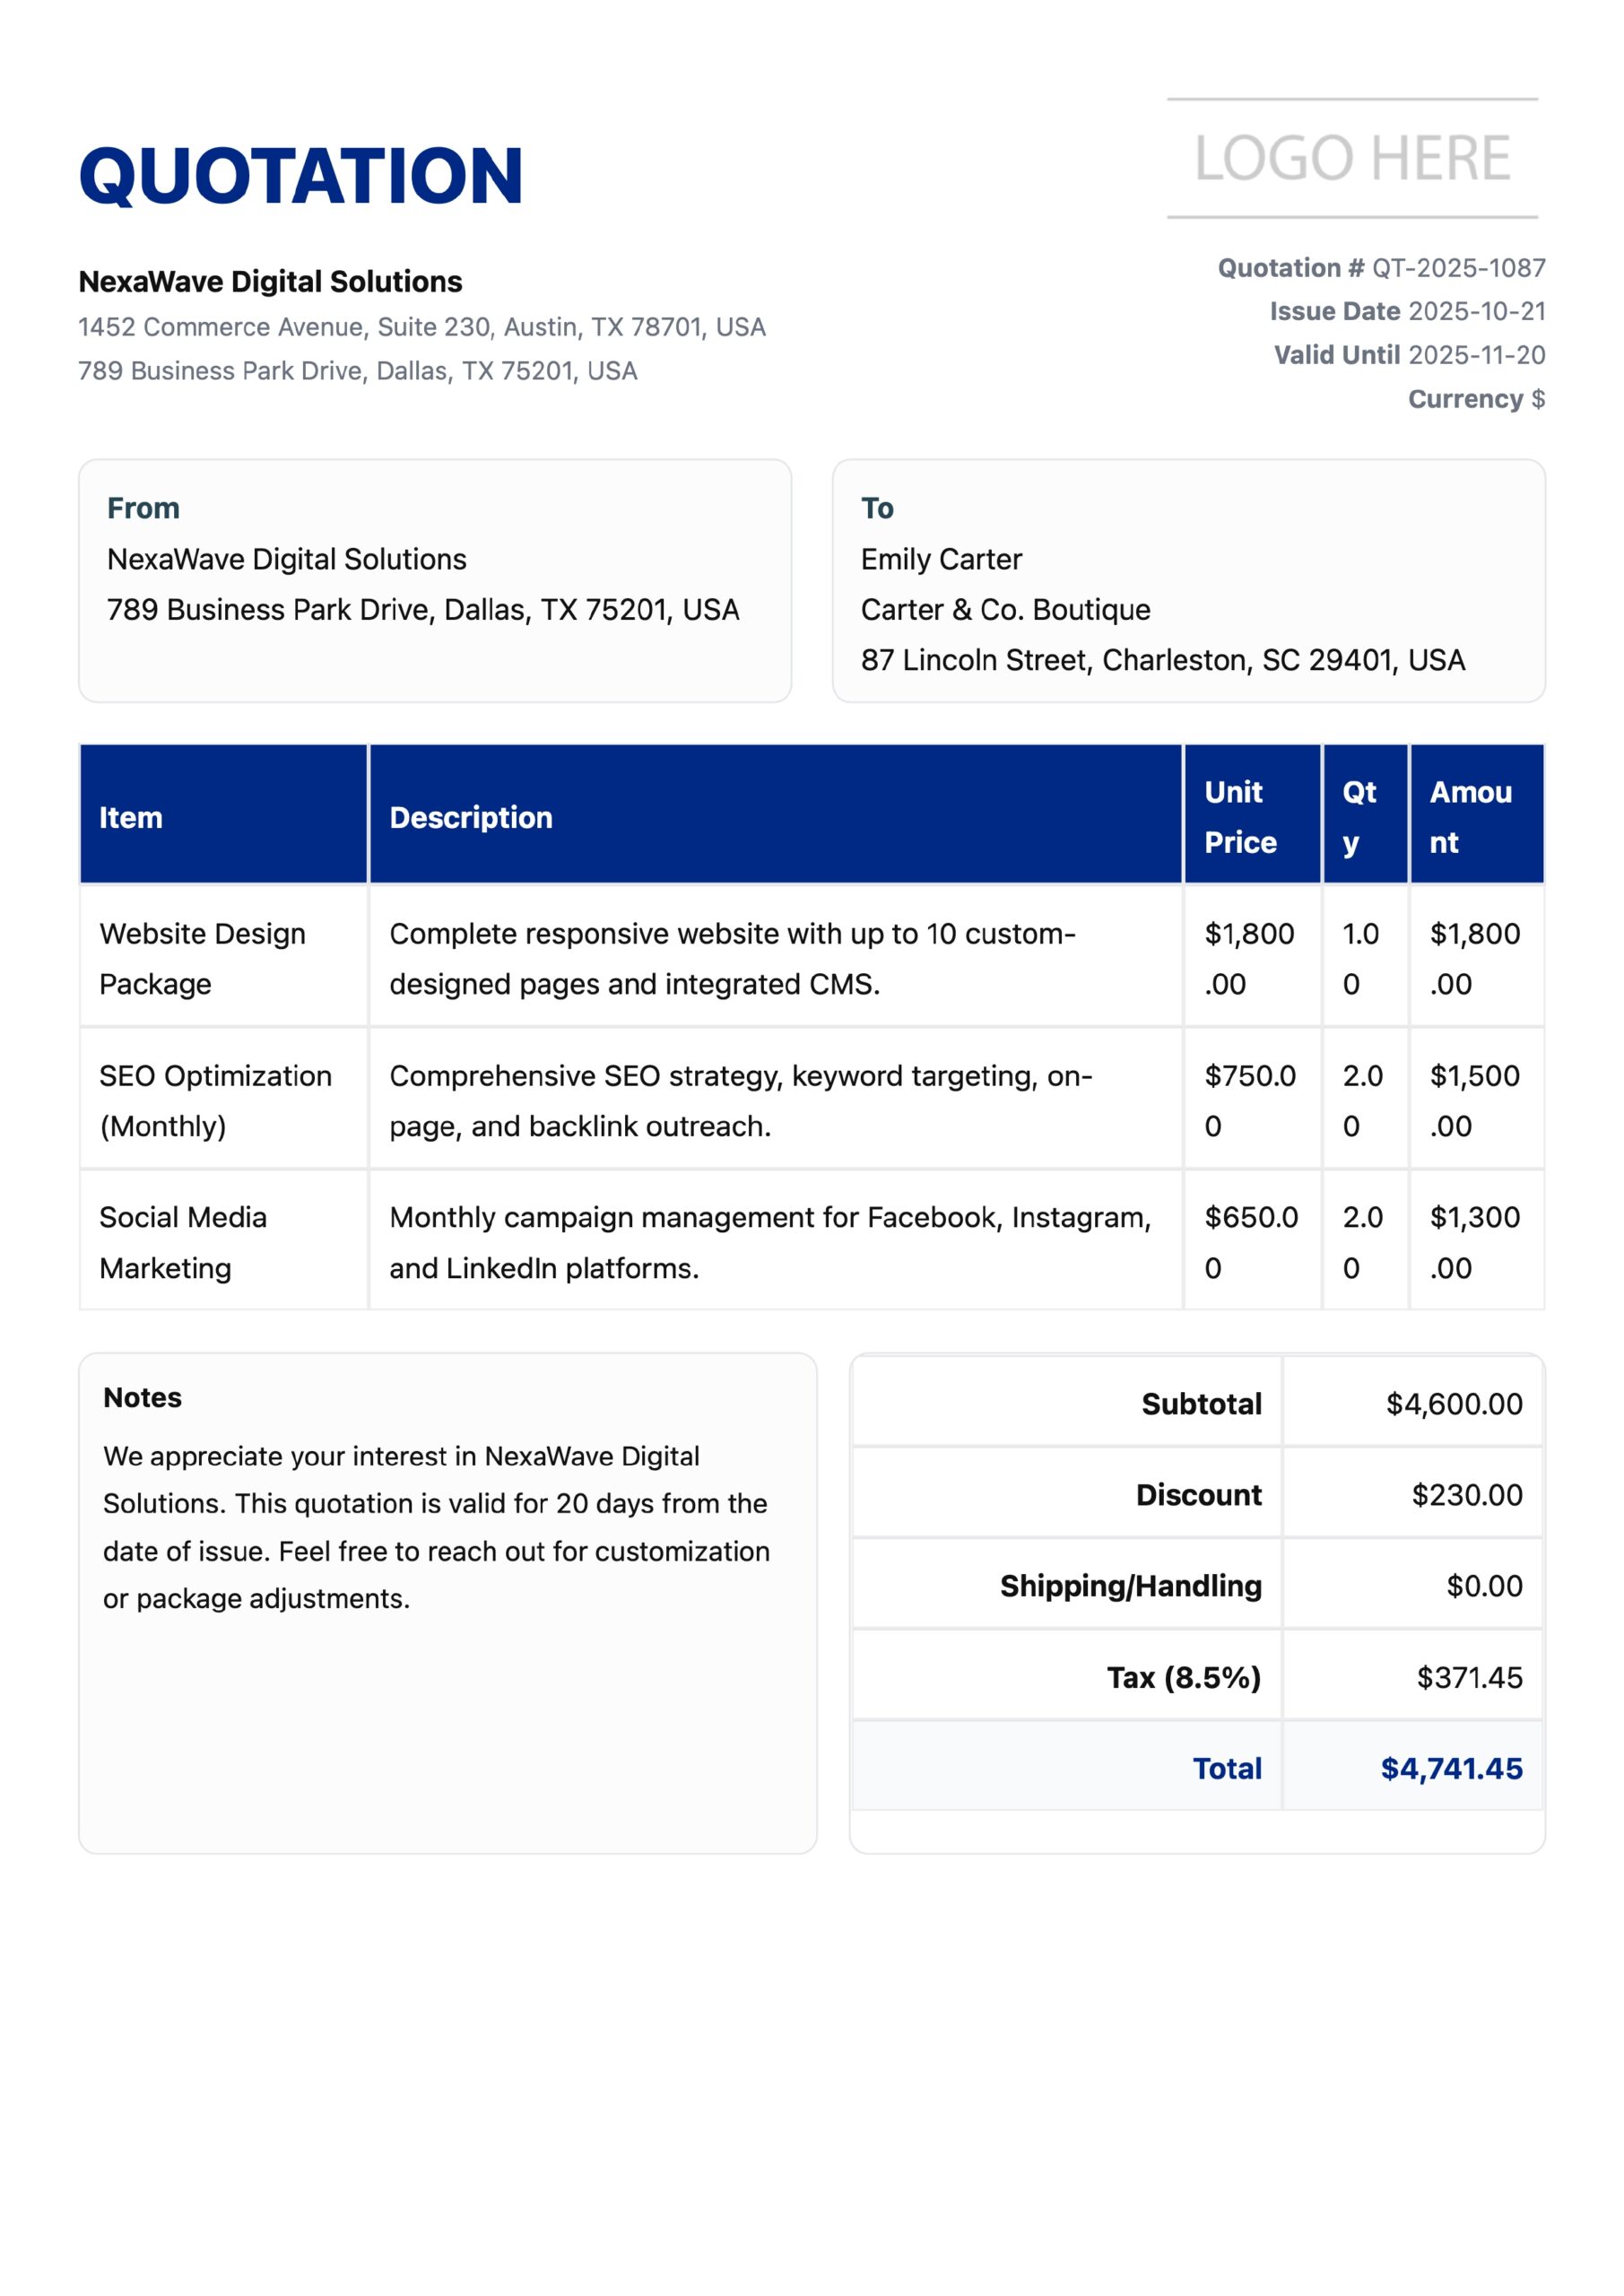Viewport: 1624px width, 2296px height.
Task: Select the Subtotal amount $4,600.00
Action: pyautogui.click(x=1453, y=1404)
